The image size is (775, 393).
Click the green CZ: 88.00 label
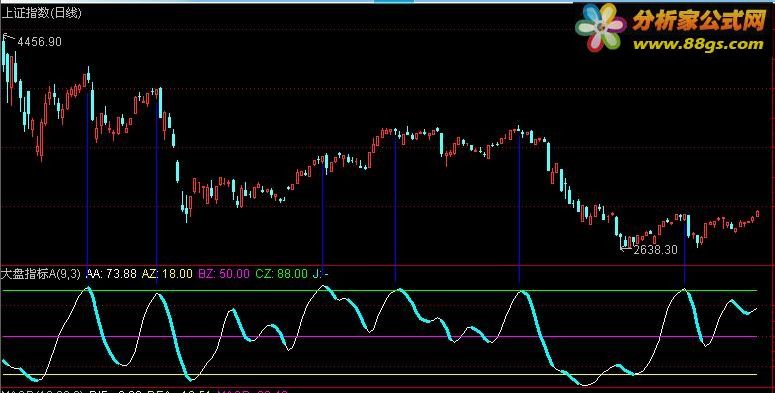point(281,274)
